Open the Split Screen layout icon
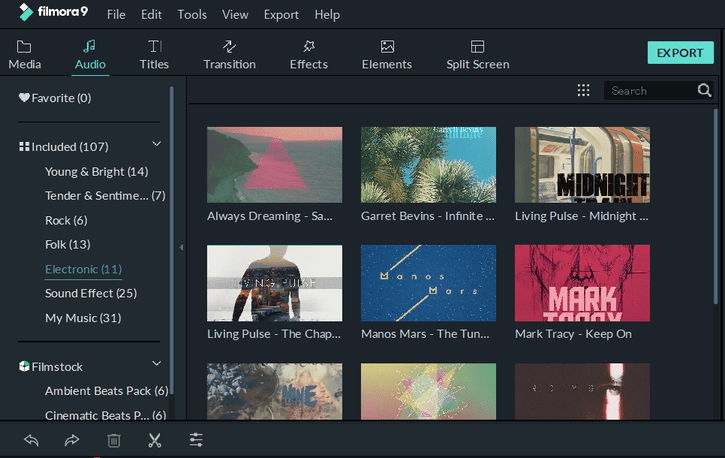Image resolution: width=725 pixels, height=458 pixels. pyautogui.click(x=477, y=46)
